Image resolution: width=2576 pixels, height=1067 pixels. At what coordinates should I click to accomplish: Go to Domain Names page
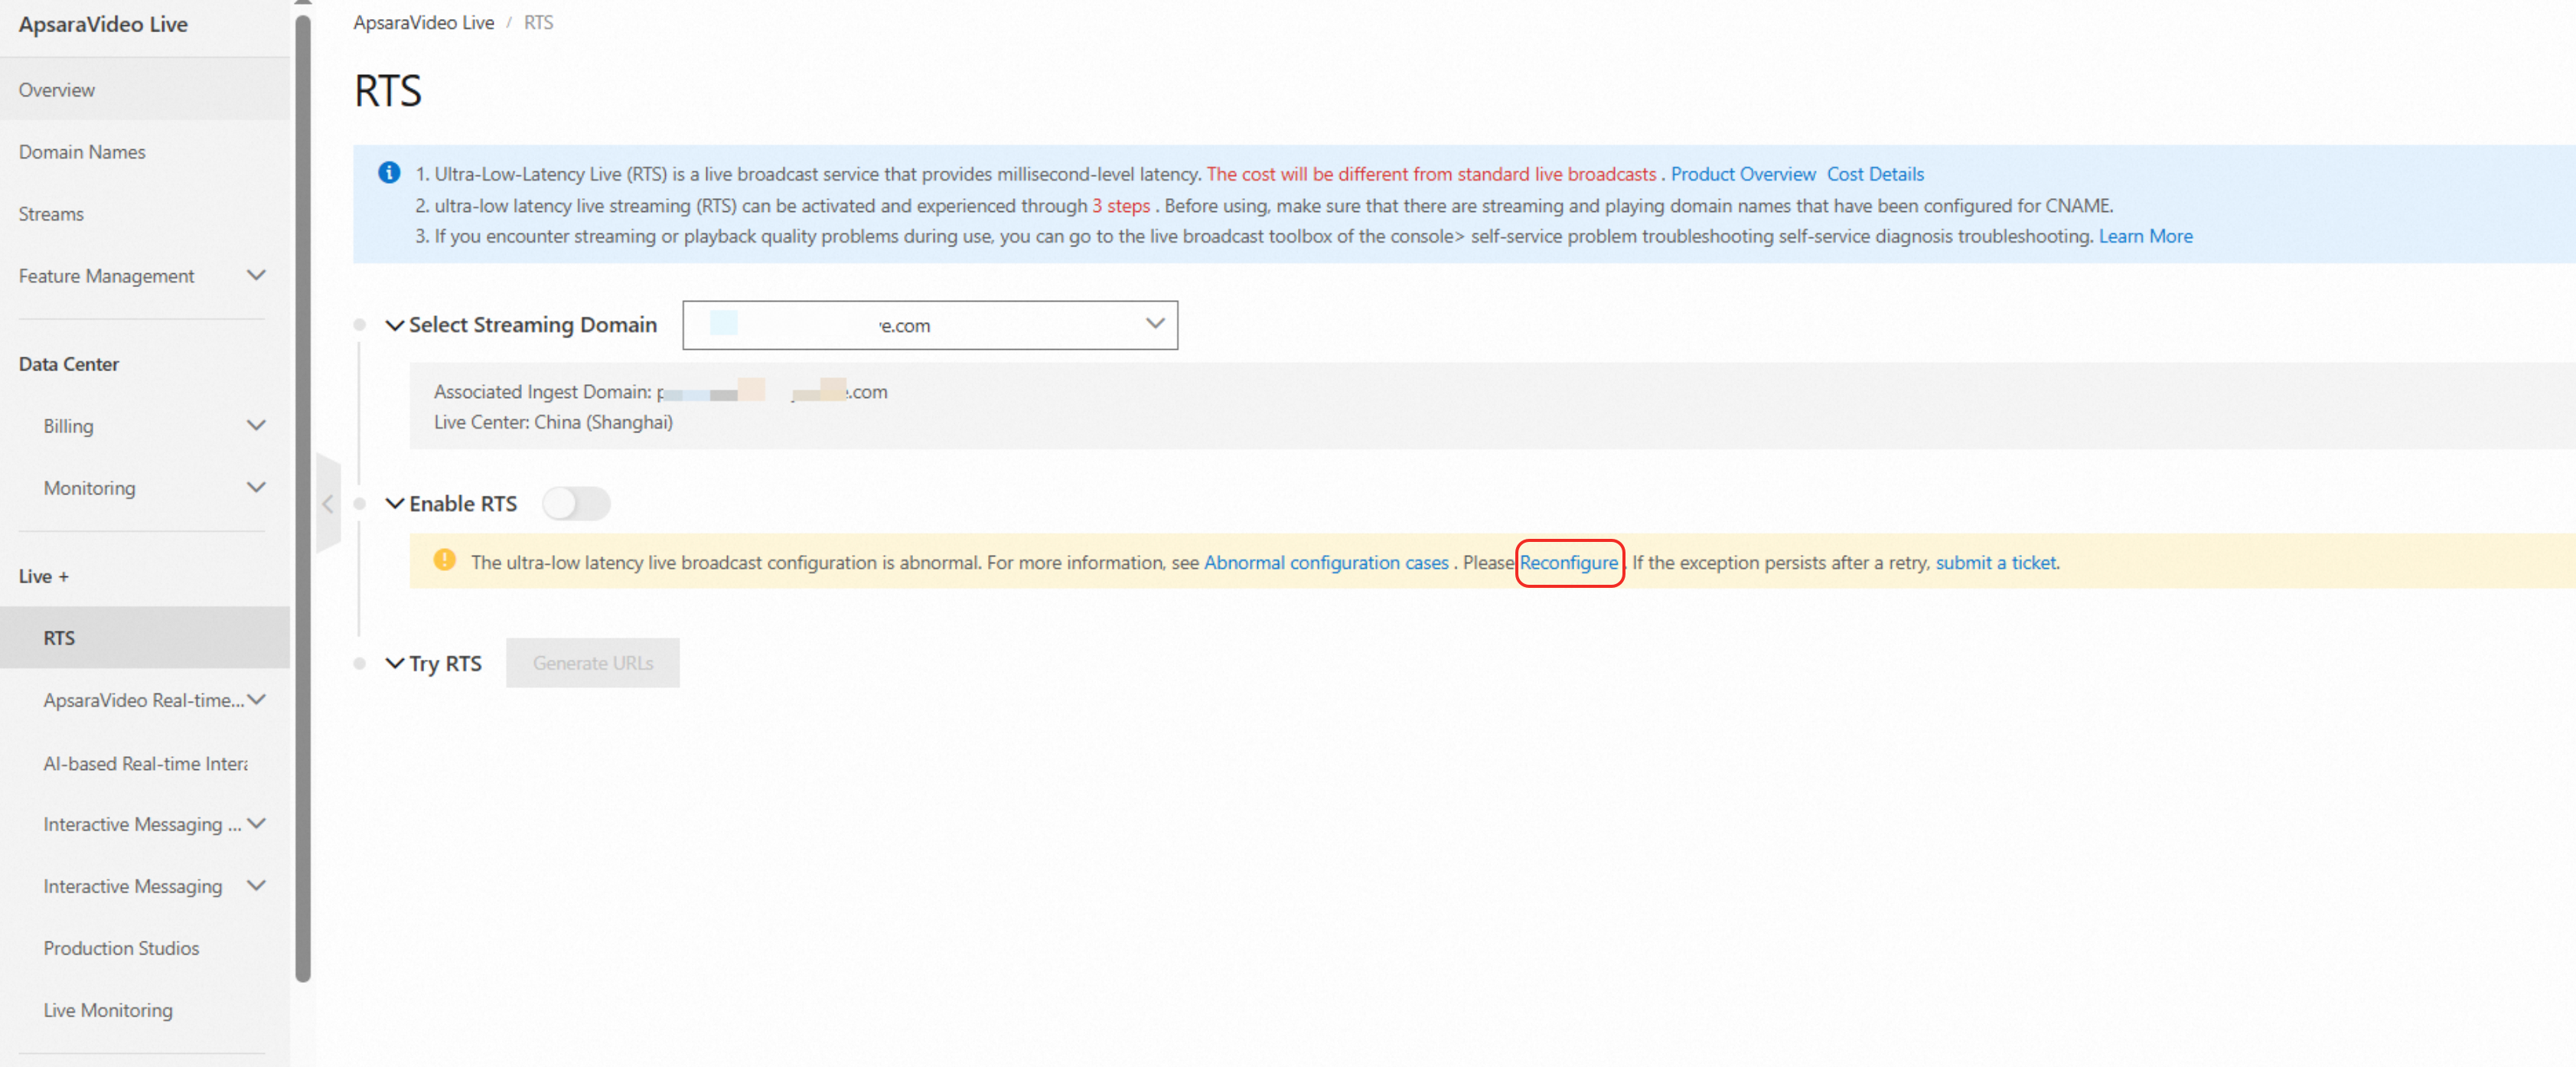tap(82, 152)
